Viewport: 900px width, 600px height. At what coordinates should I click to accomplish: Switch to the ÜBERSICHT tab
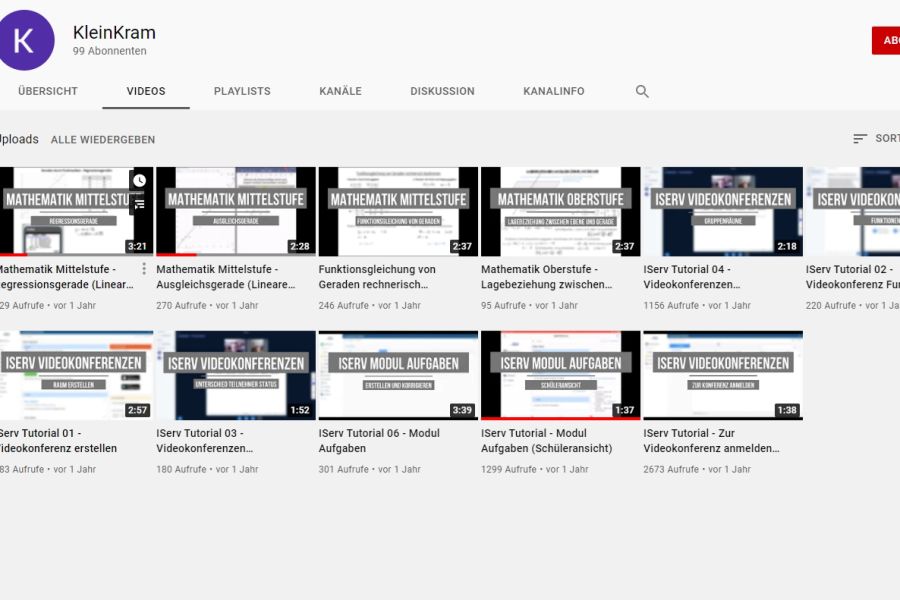48,91
